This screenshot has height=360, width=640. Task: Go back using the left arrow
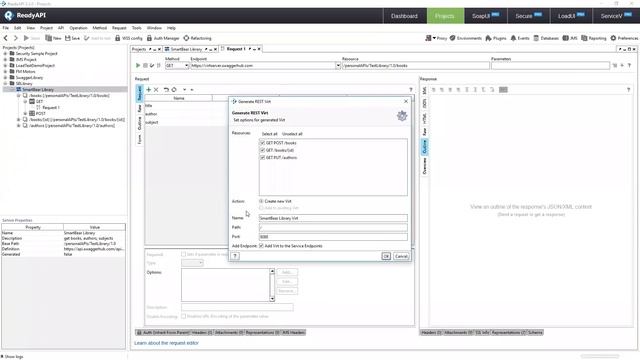click(6, 38)
